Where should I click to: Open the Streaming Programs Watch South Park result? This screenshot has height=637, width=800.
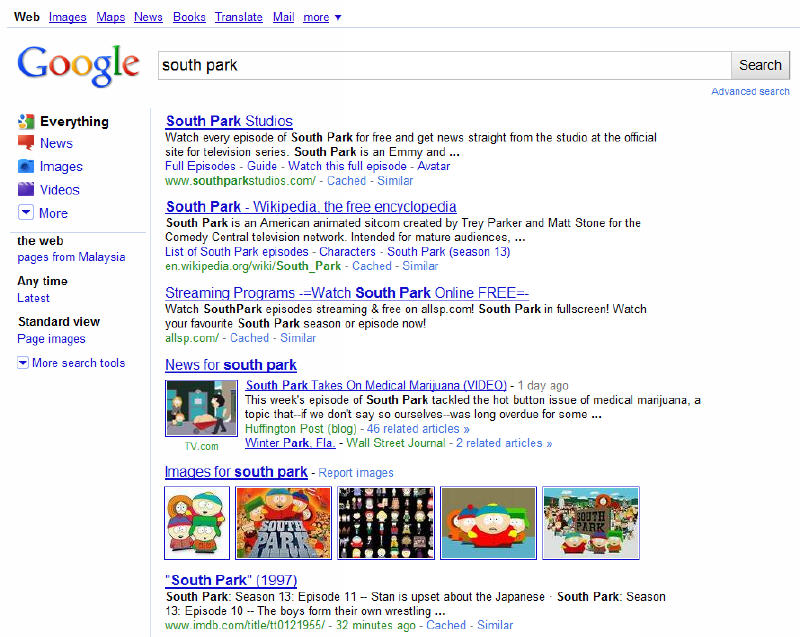pyautogui.click(x=347, y=293)
